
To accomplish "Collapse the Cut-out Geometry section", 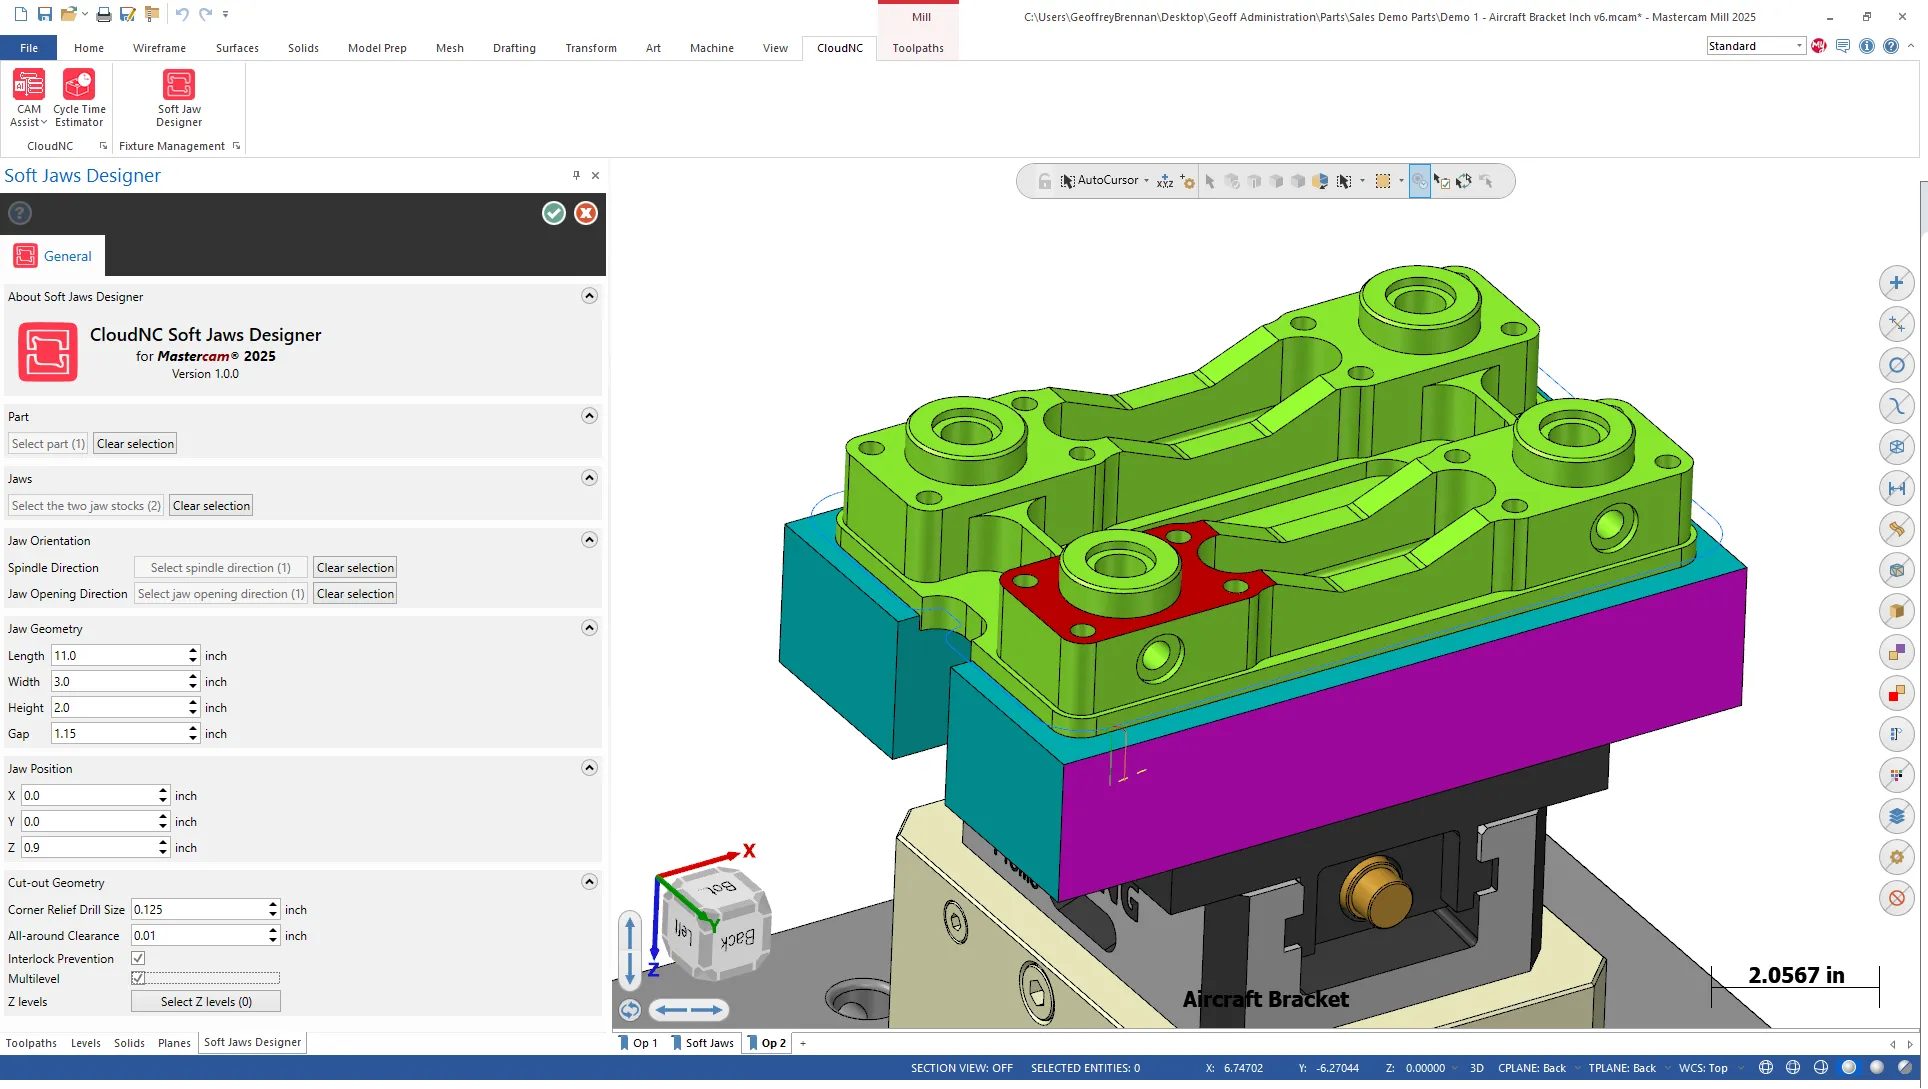I will click(589, 882).
